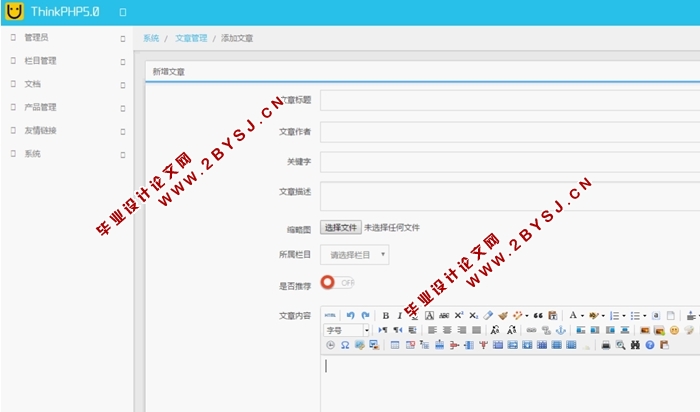Insert an ordered list
This screenshot has width=700, height=412.
coord(614,316)
